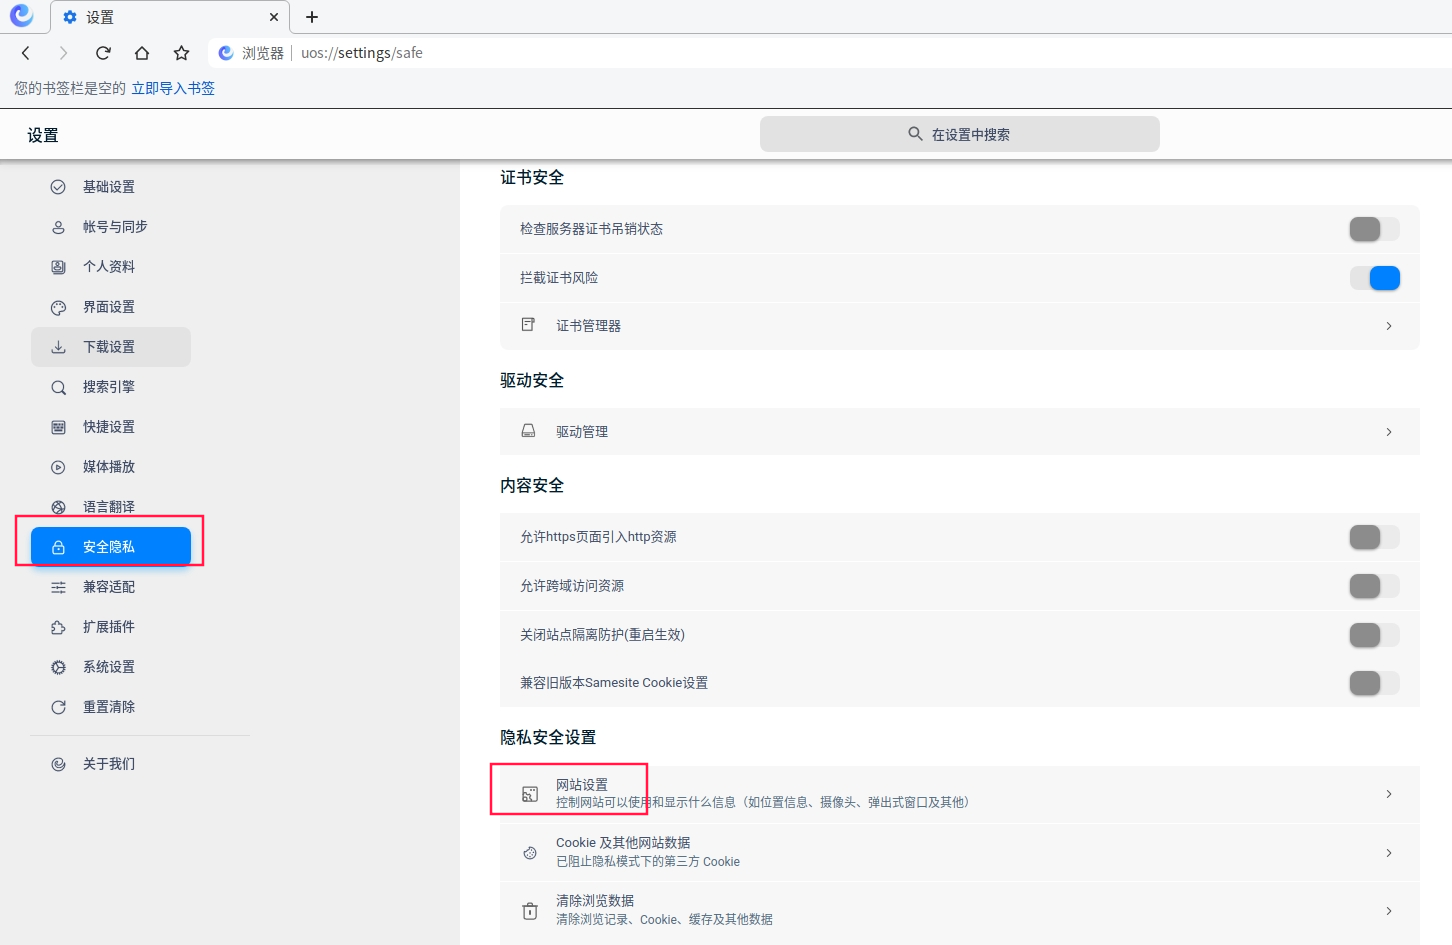The height and width of the screenshot is (945, 1452).
Task: Disable the 拦截证书风险 switch
Action: click(x=1374, y=278)
